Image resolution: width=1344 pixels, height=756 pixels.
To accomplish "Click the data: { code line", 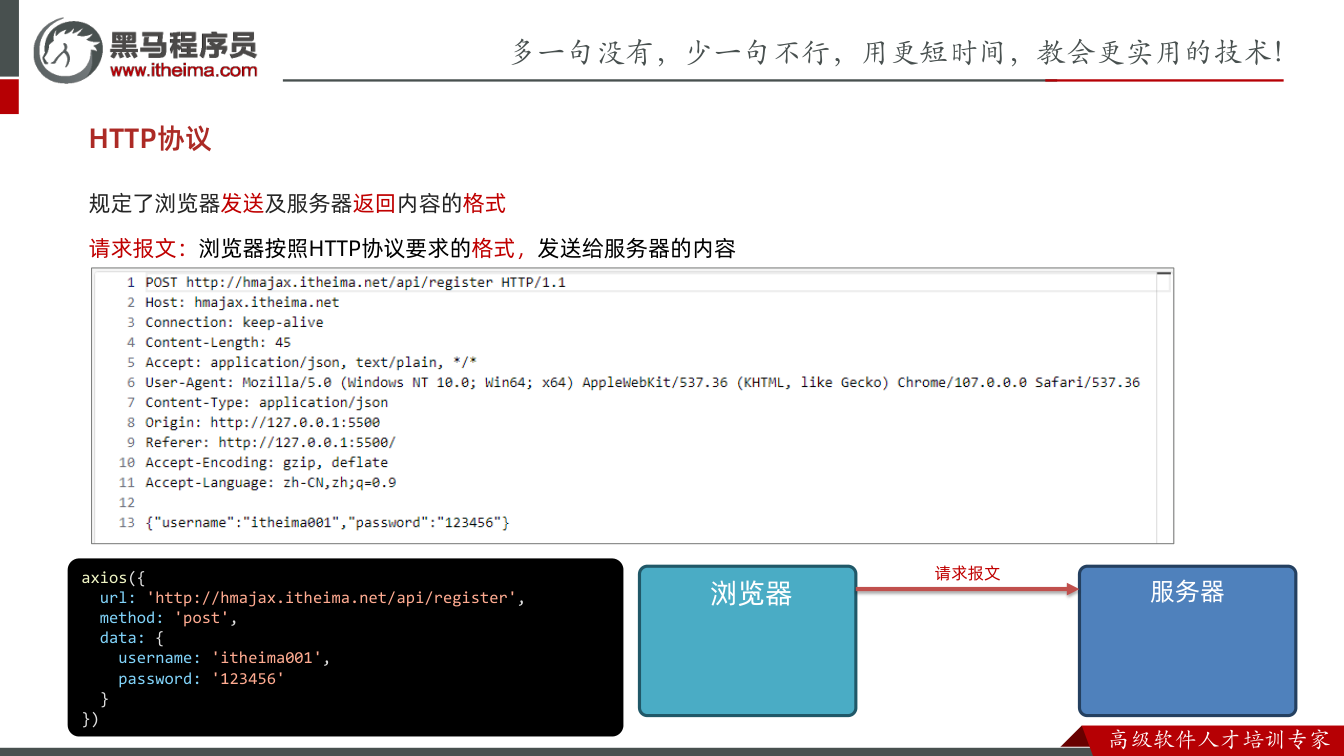I will coord(131,638).
